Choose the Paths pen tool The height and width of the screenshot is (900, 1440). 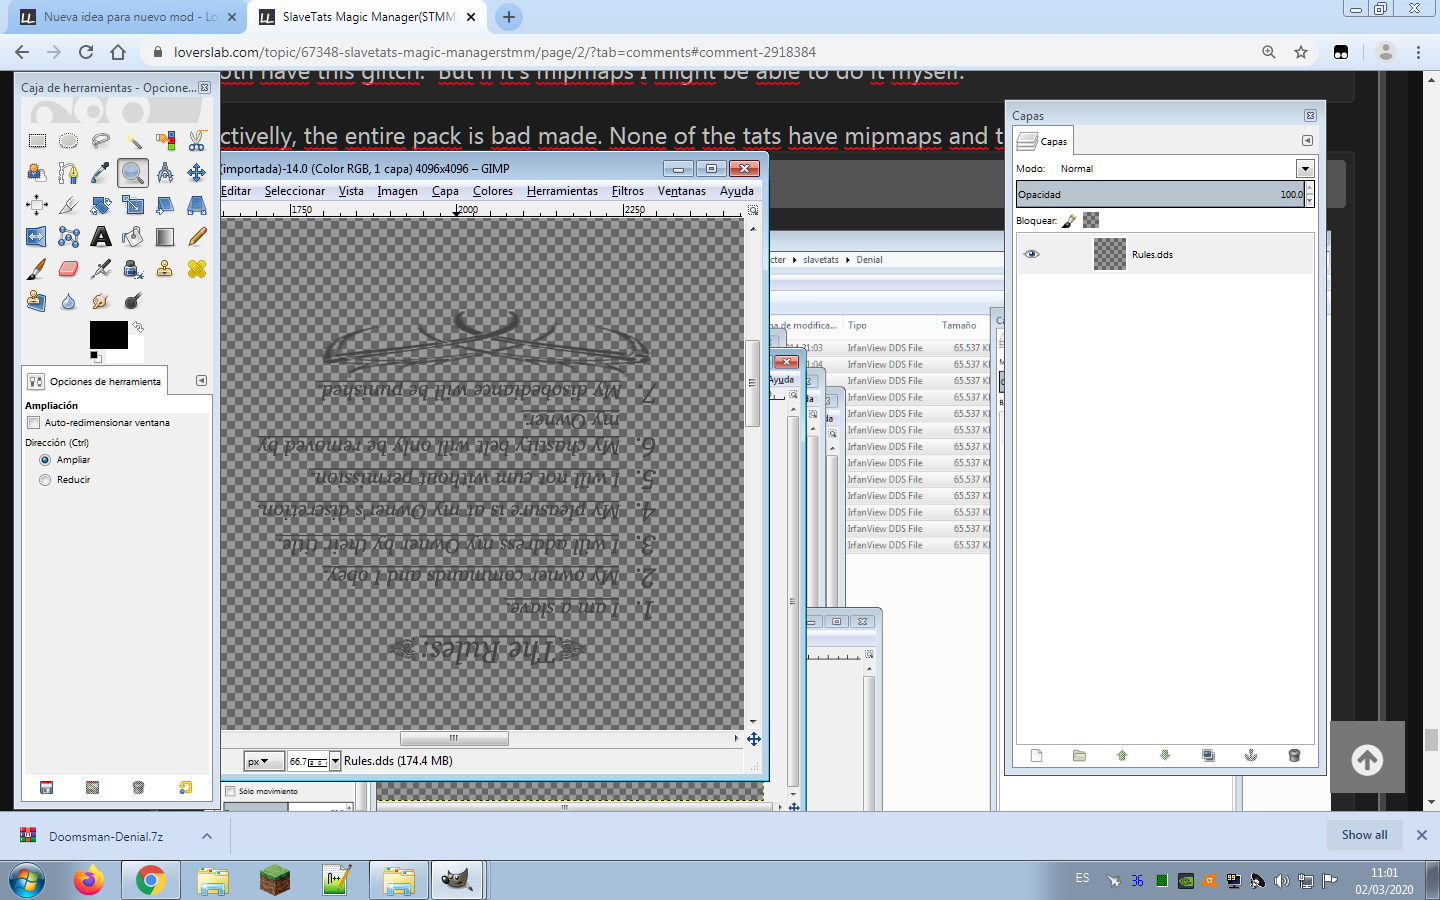pyautogui.click(x=69, y=173)
